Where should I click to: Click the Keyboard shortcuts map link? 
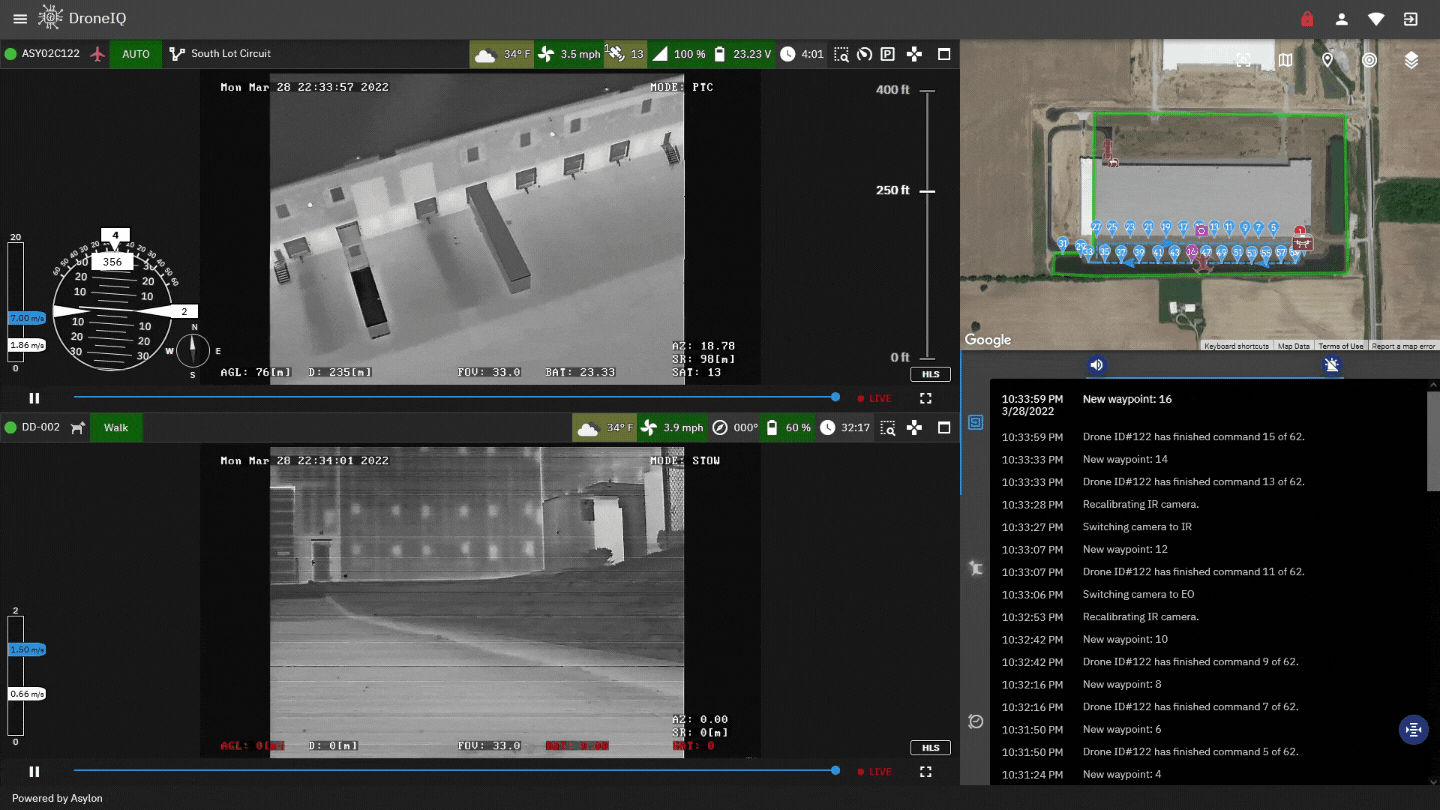point(1236,346)
